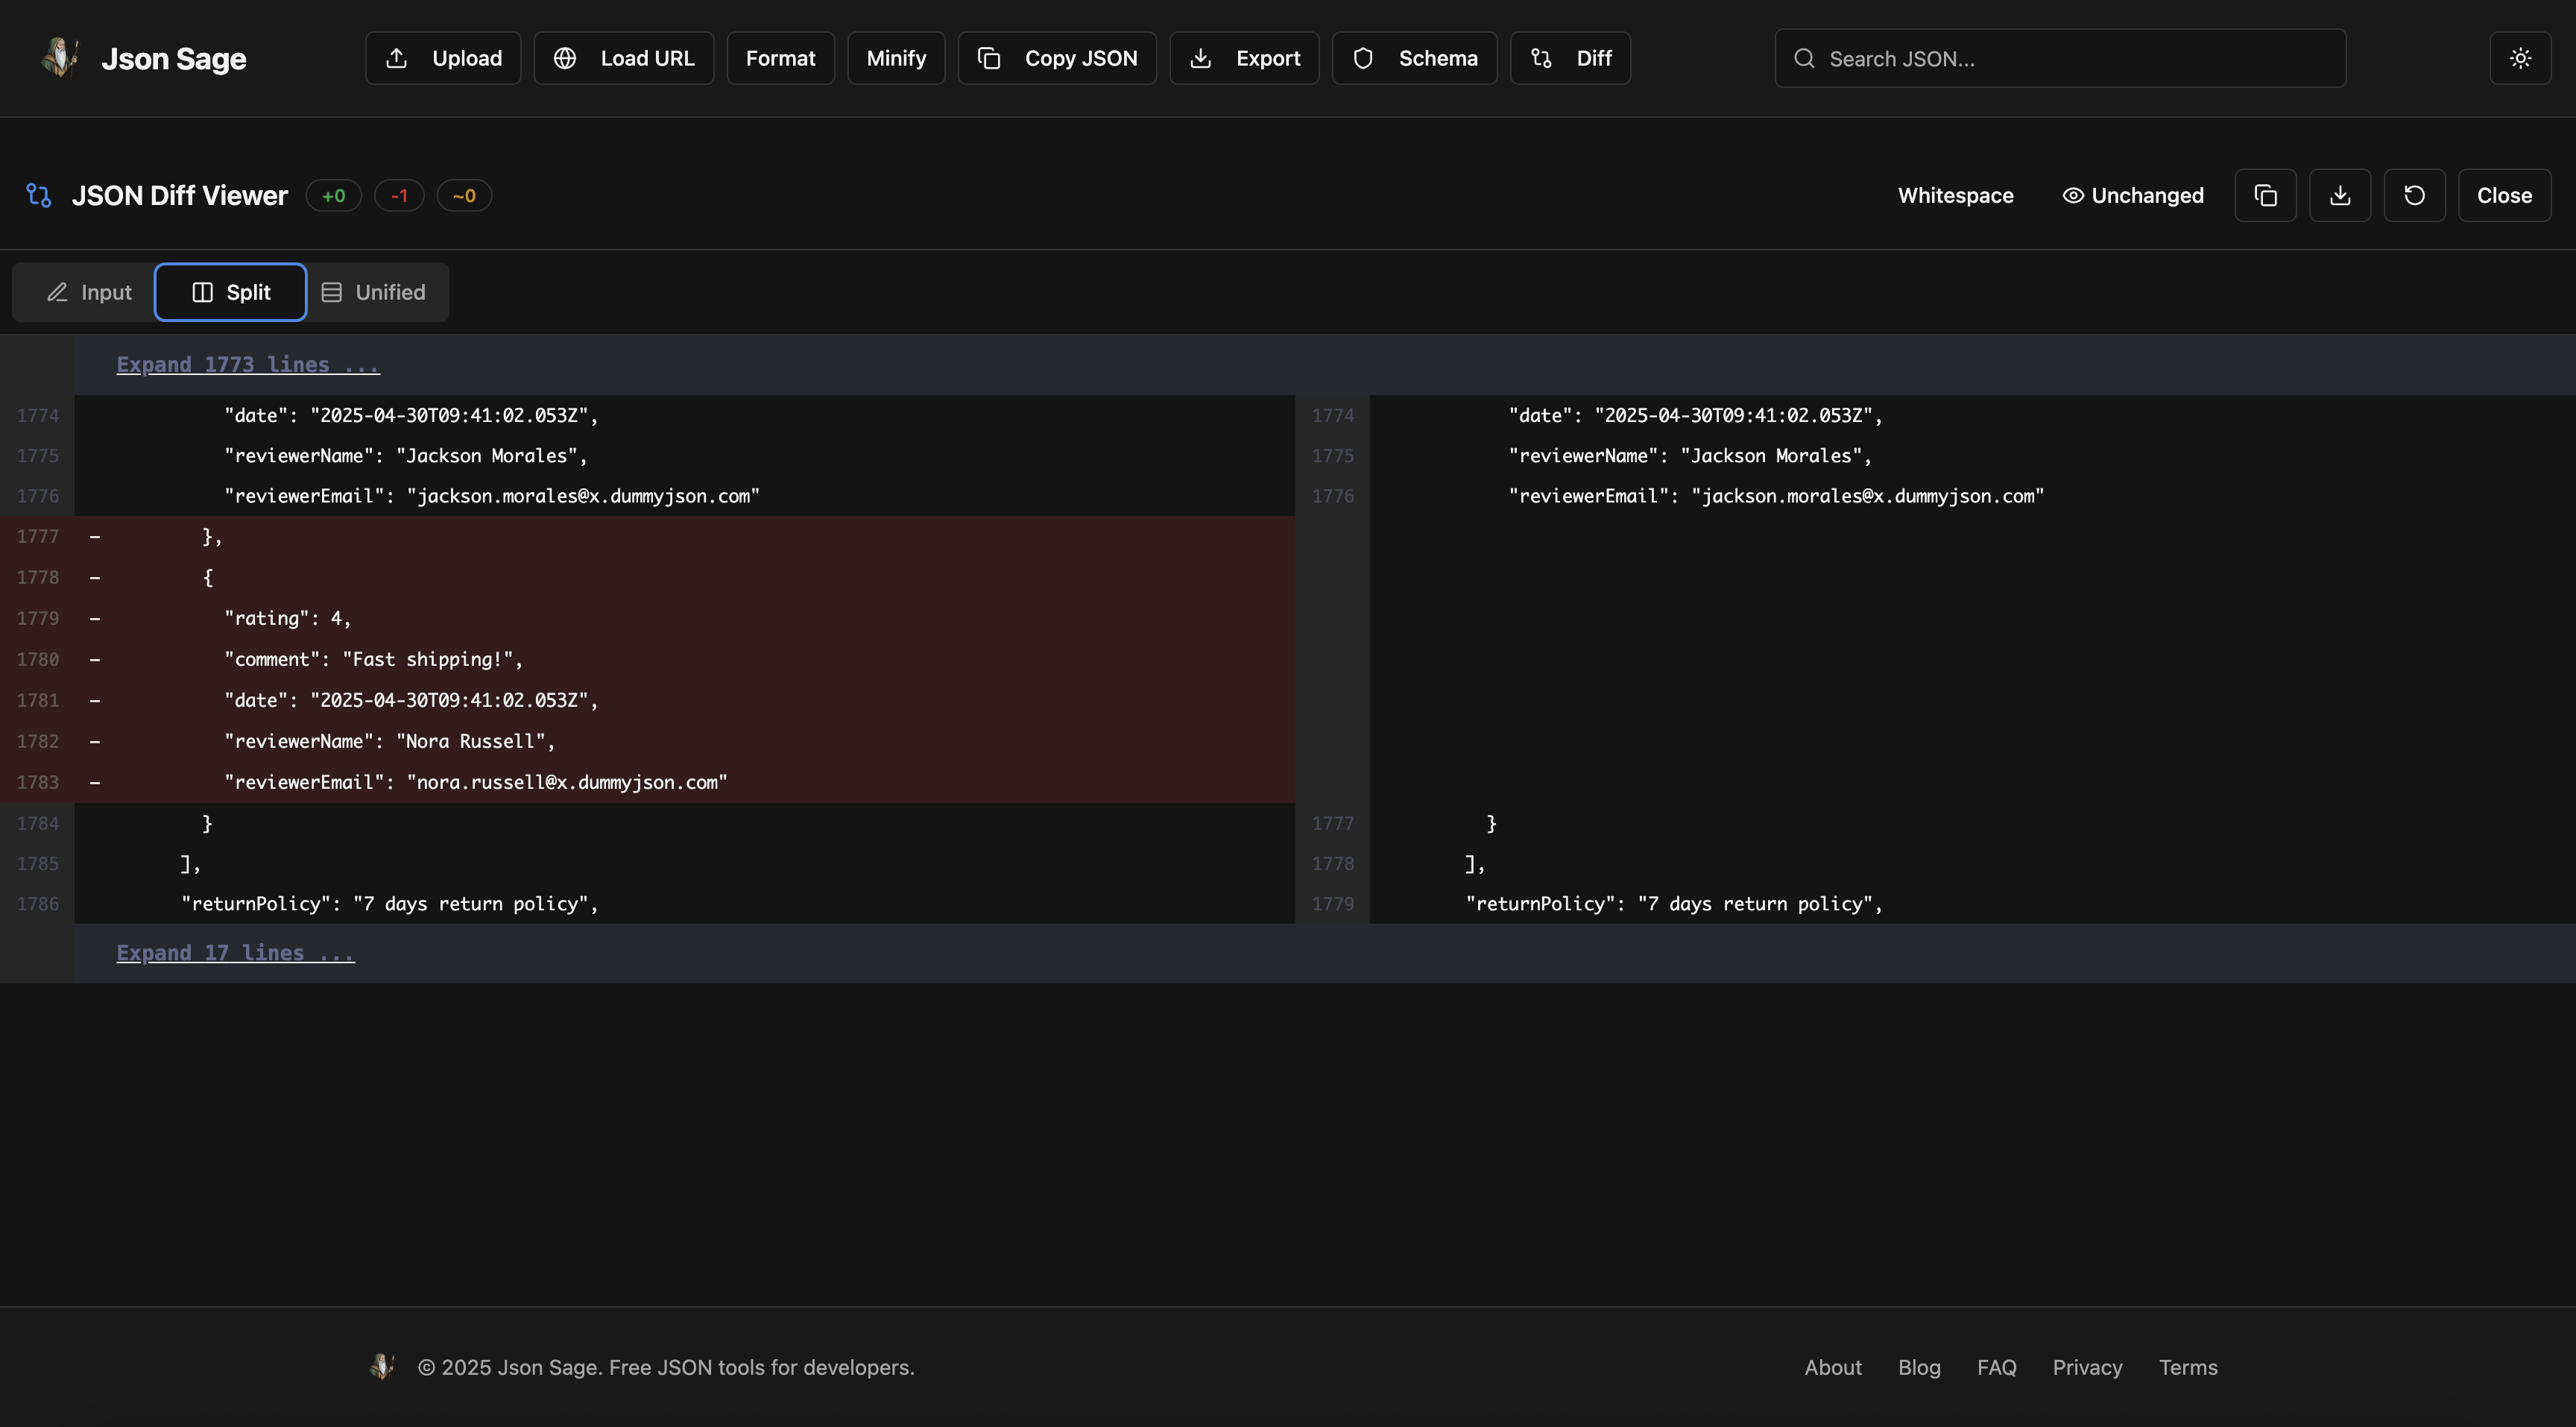Expand the hidden 1773 lines
This screenshot has height=1427, width=2576.
click(247, 364)
